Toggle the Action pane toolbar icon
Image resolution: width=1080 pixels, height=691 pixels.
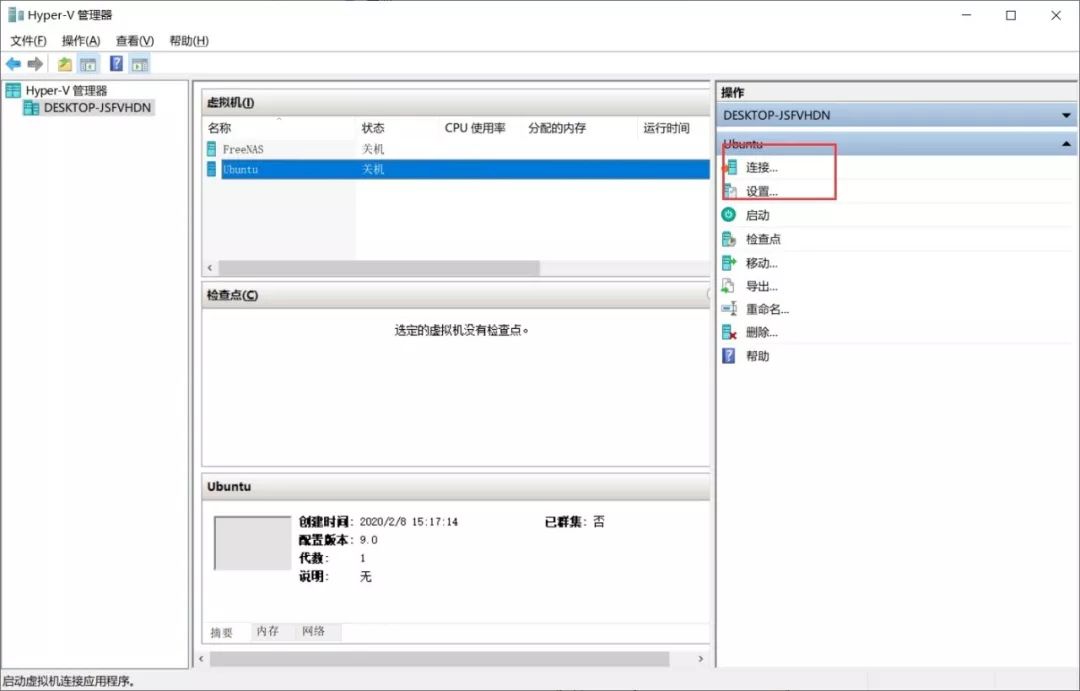(x=140, y=64)
